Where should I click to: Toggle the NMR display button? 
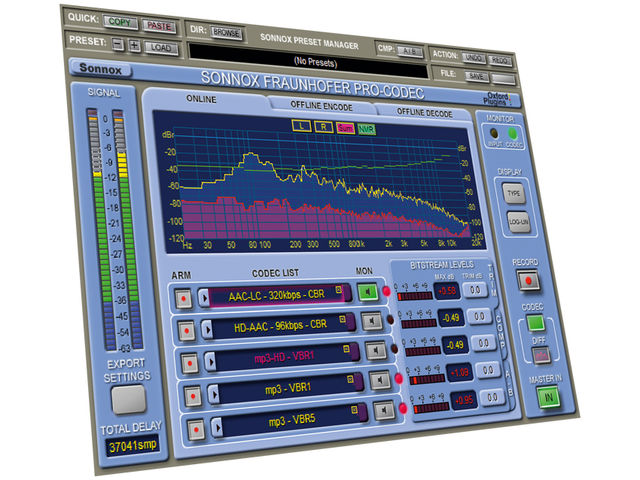[x=366, y=129]
